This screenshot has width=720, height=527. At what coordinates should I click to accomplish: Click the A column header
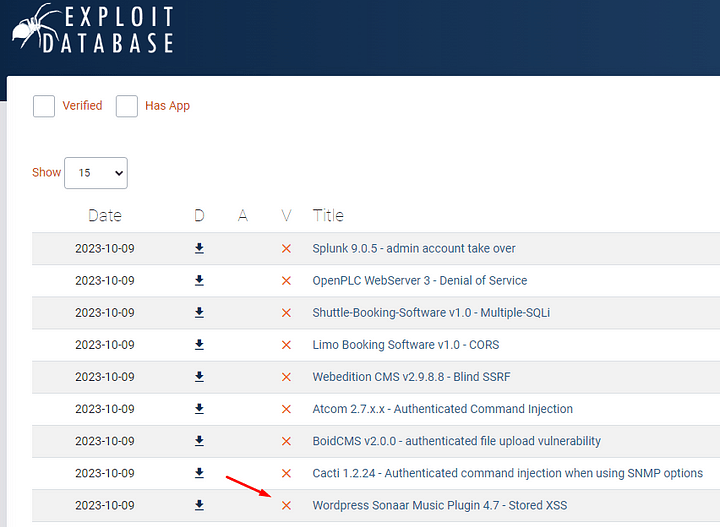coord(243,215)
